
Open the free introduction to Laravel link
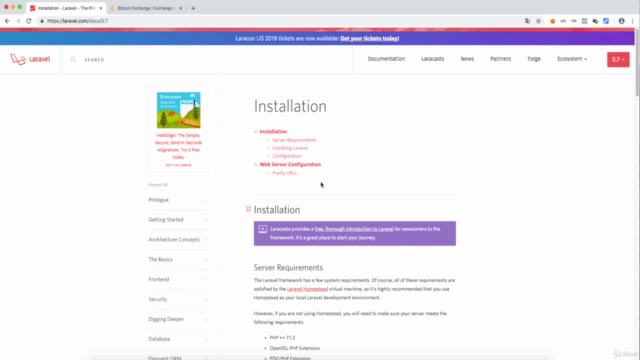pos(354,229)
